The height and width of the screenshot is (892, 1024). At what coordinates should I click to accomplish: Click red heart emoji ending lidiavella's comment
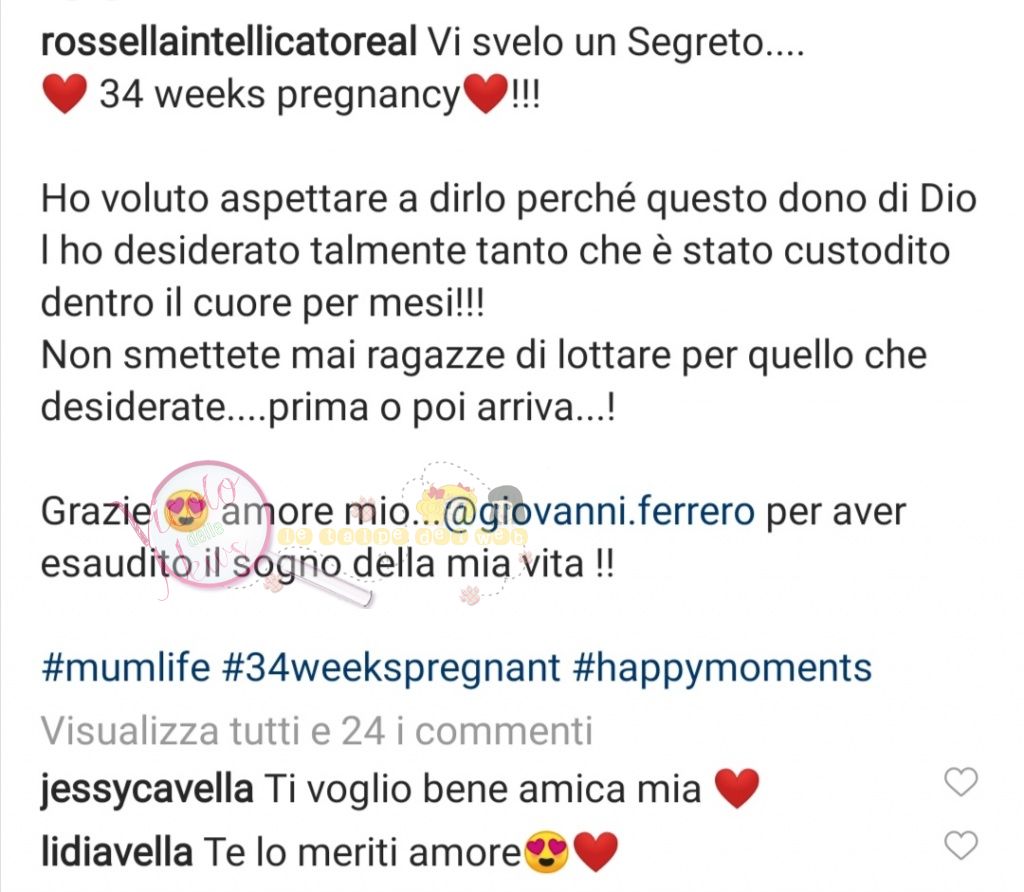(x=596, y=852)
